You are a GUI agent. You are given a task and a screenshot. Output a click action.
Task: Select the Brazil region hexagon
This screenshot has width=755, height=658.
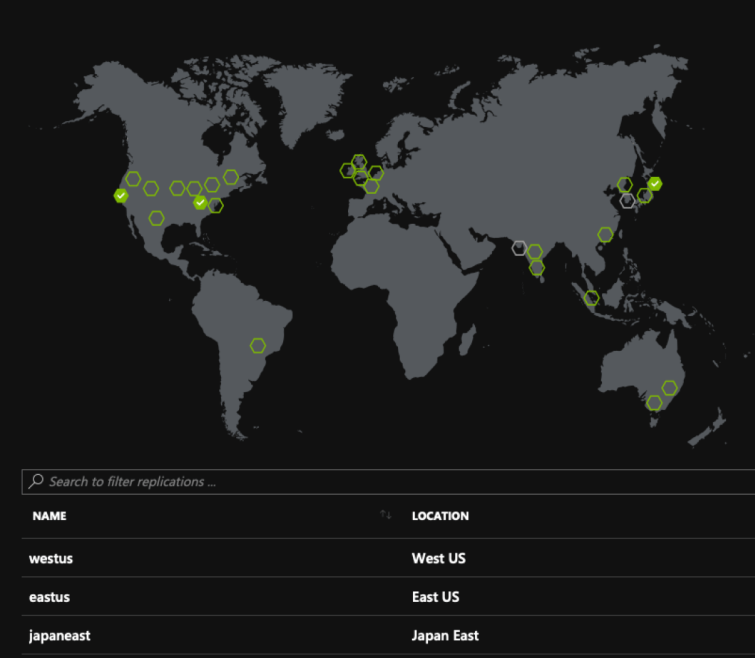[x=258, y=346]
